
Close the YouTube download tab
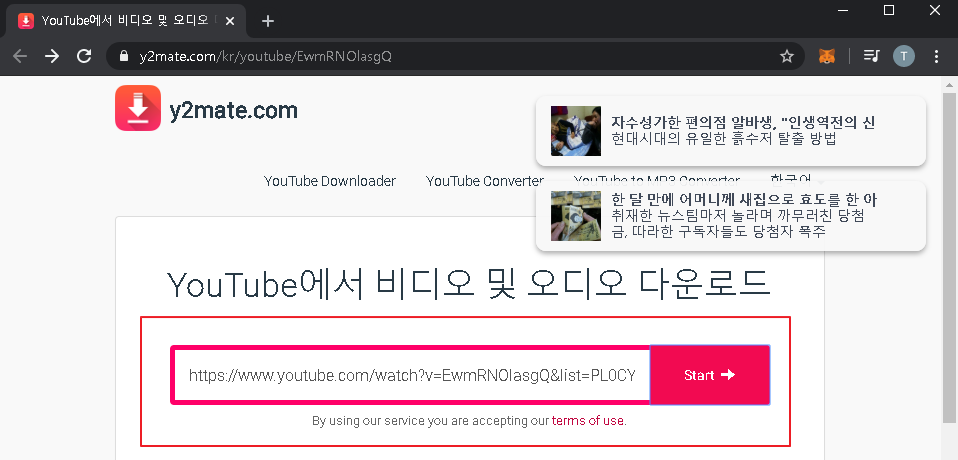click(x=230, y=21)
